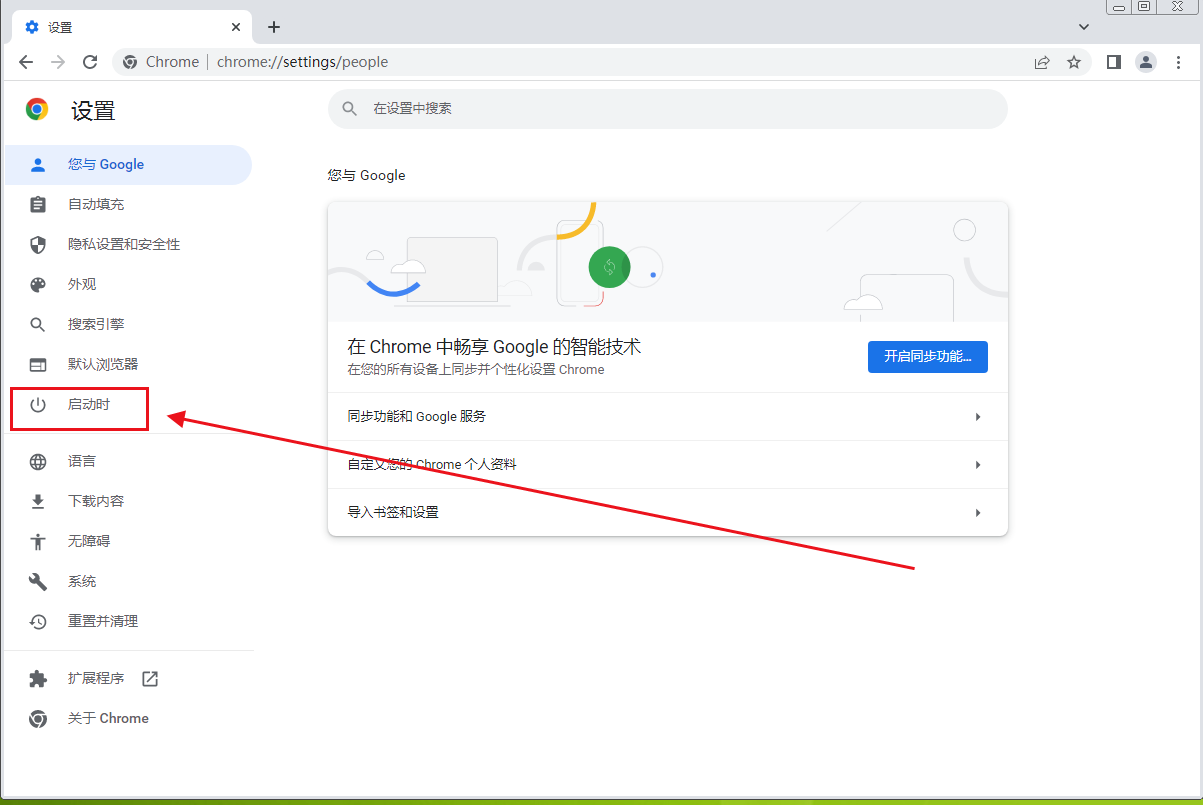1203x805 pixels.
Task: Open the Chrome side panel icon
Action: (1113, 62)
